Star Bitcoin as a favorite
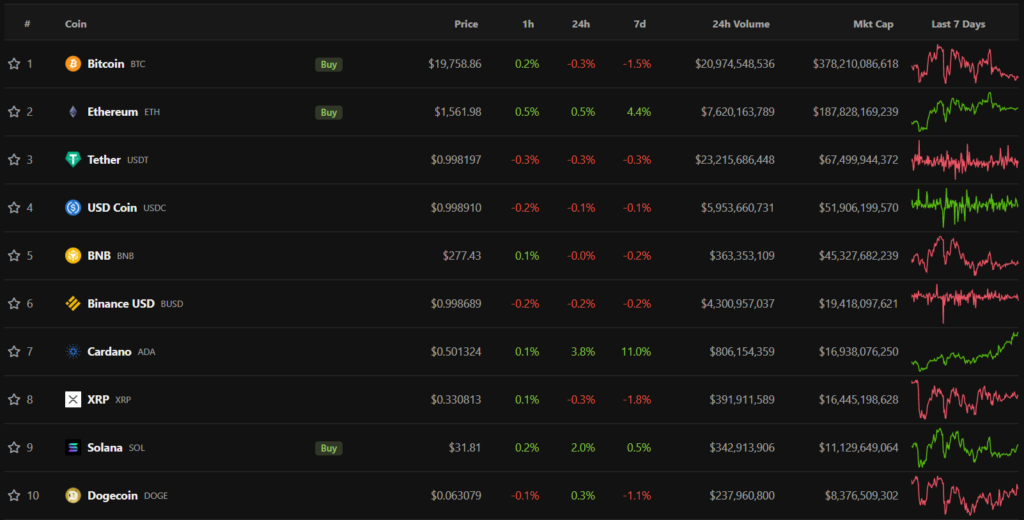This screenshot has height=520, width=1024. (x=14, y=64)
